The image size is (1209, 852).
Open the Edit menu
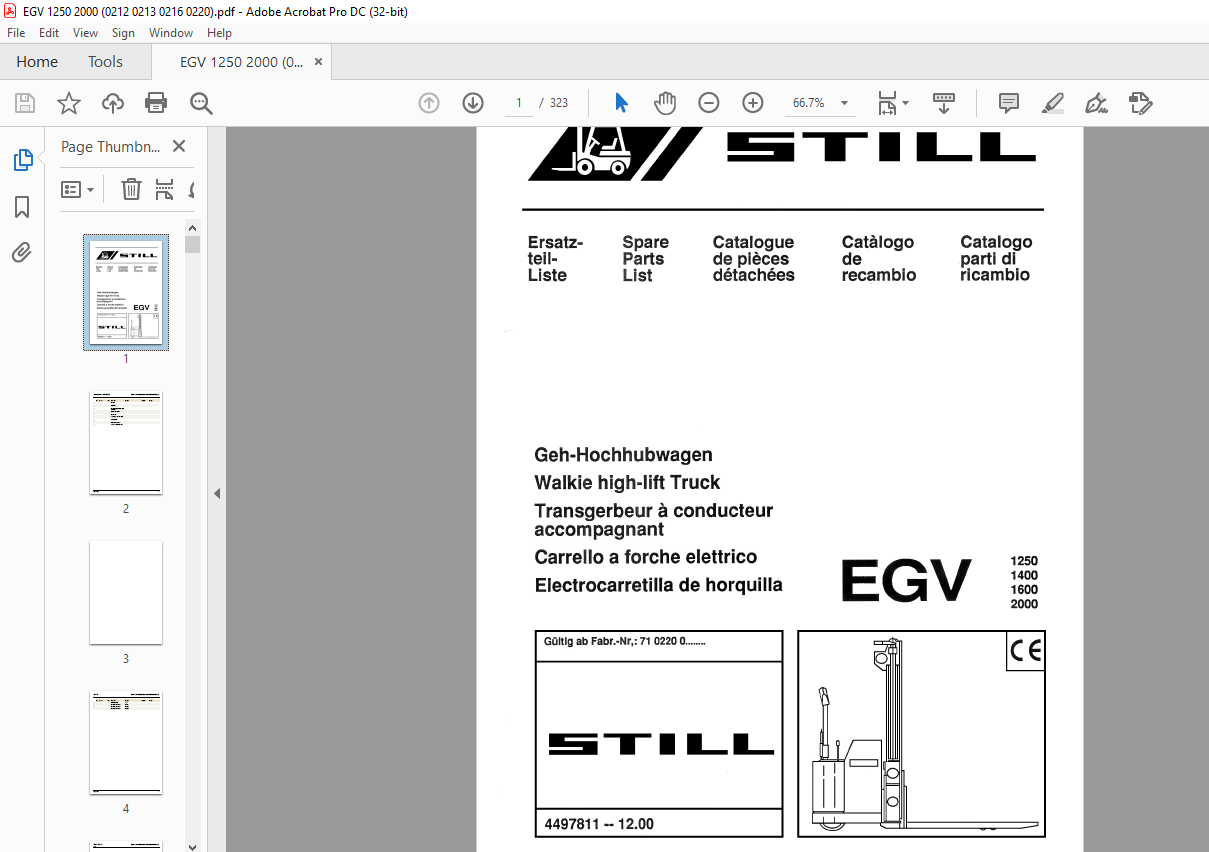(x=49, y=33)
